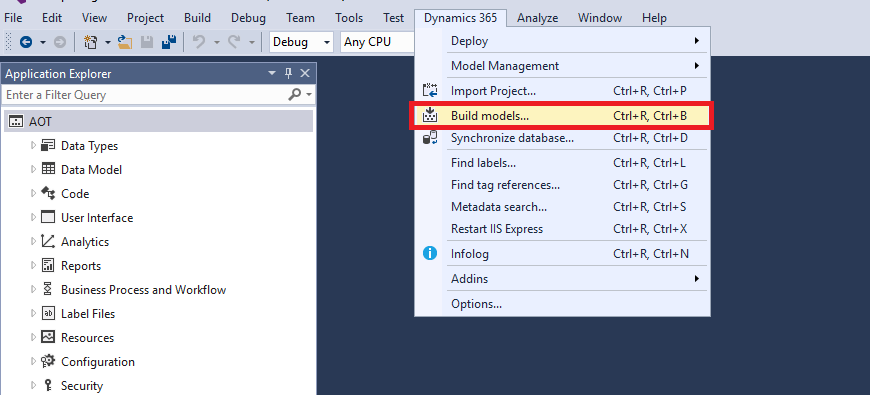
Task: Open the filter search options dropdown arrow
Action: pyautogui.click(x=309, y=95)
